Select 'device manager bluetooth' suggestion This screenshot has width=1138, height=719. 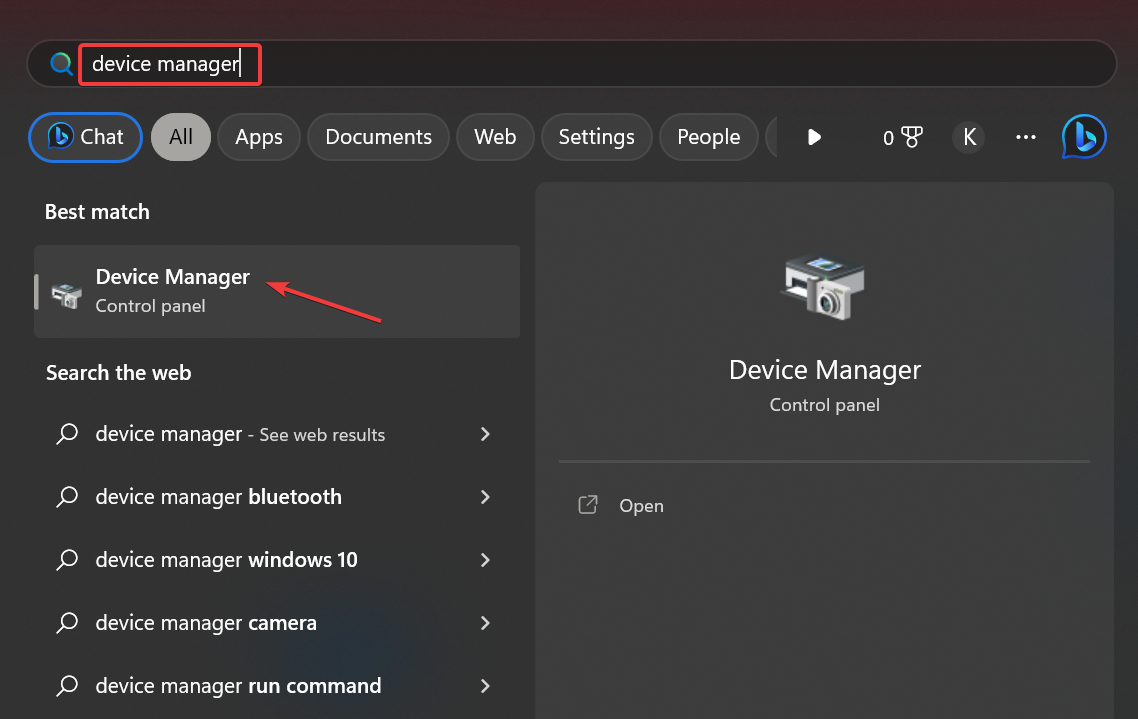pyautogui.click(x=277, y=497)
